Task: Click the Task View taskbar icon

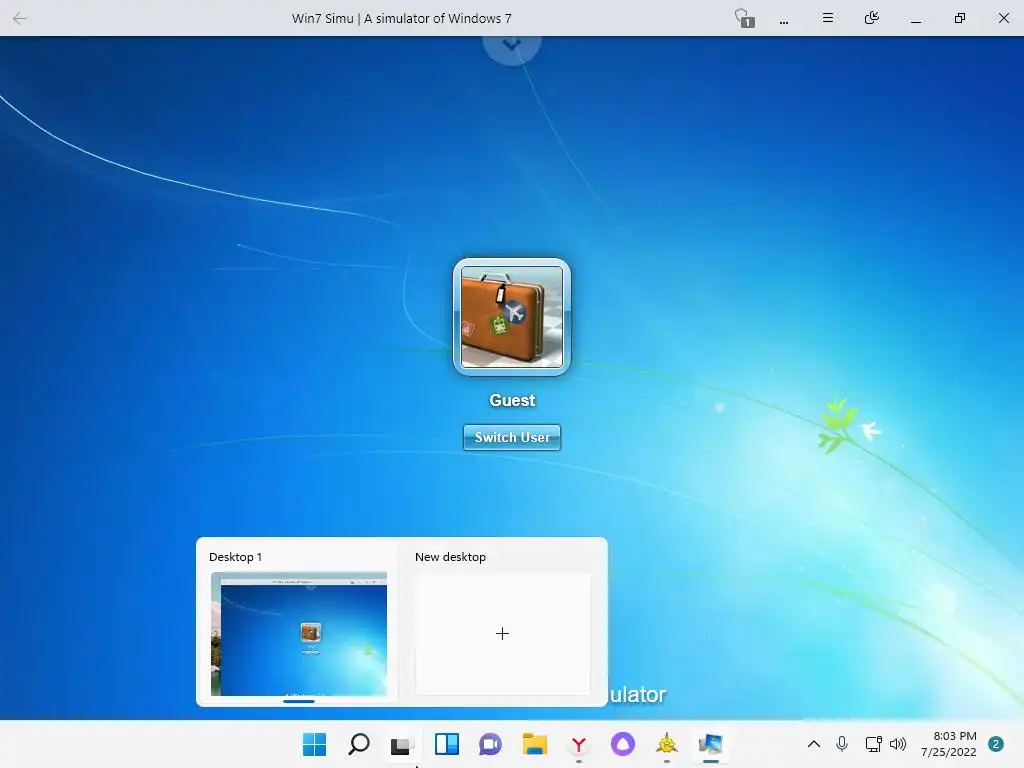Action: point(402,744)
